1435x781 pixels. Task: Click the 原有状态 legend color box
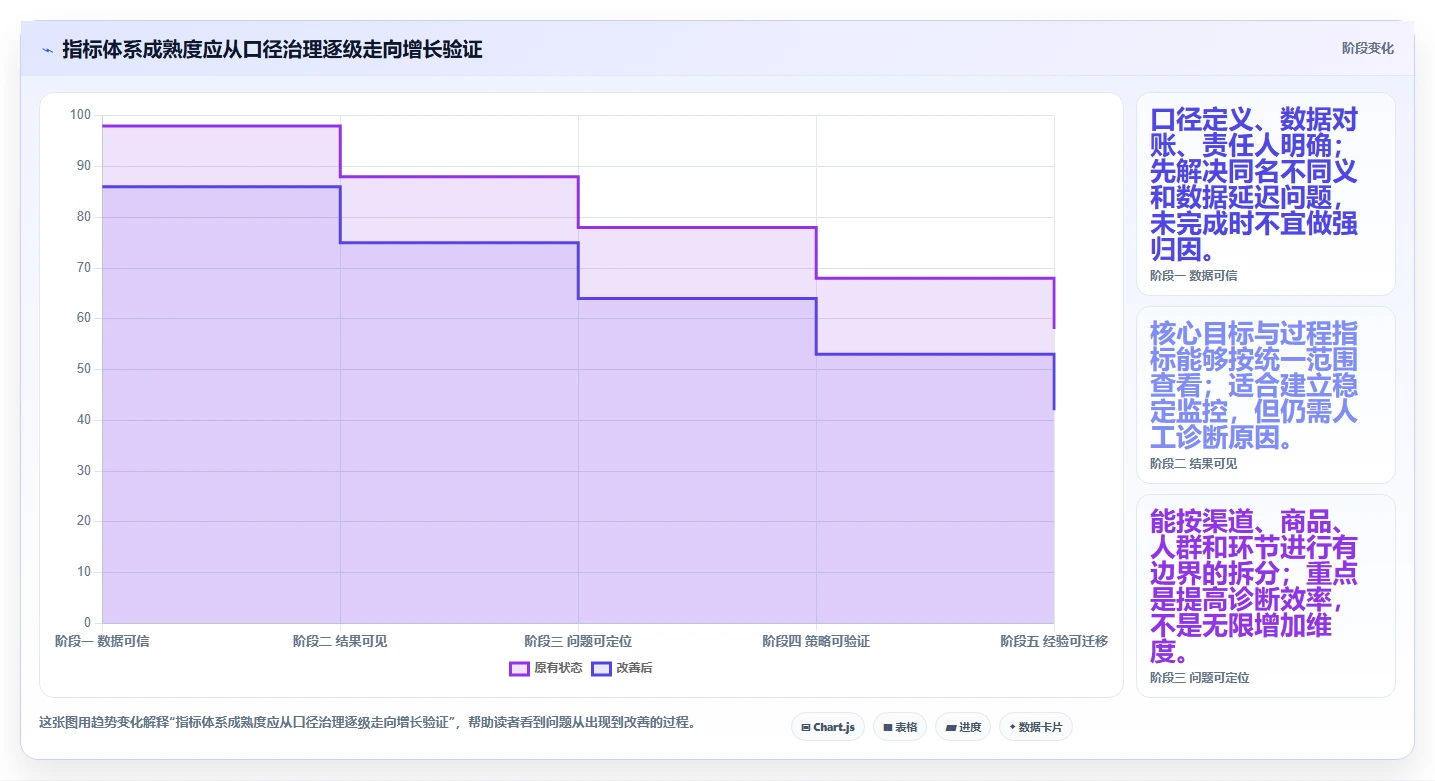point(519,668)
